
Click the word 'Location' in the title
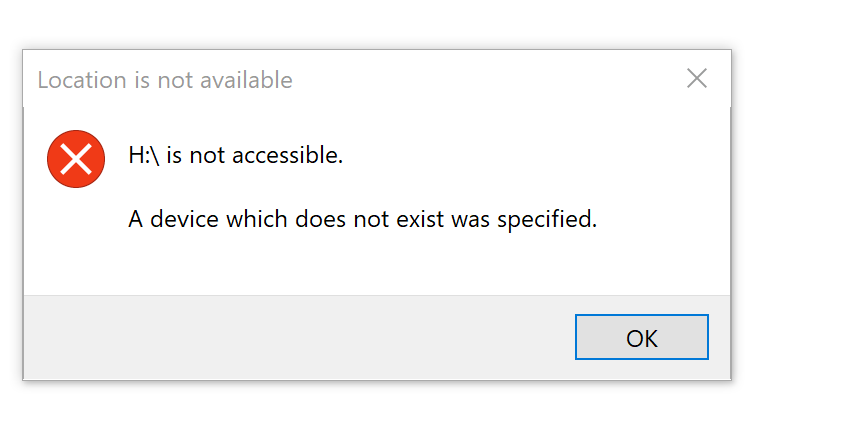click(x=78, y=80)
